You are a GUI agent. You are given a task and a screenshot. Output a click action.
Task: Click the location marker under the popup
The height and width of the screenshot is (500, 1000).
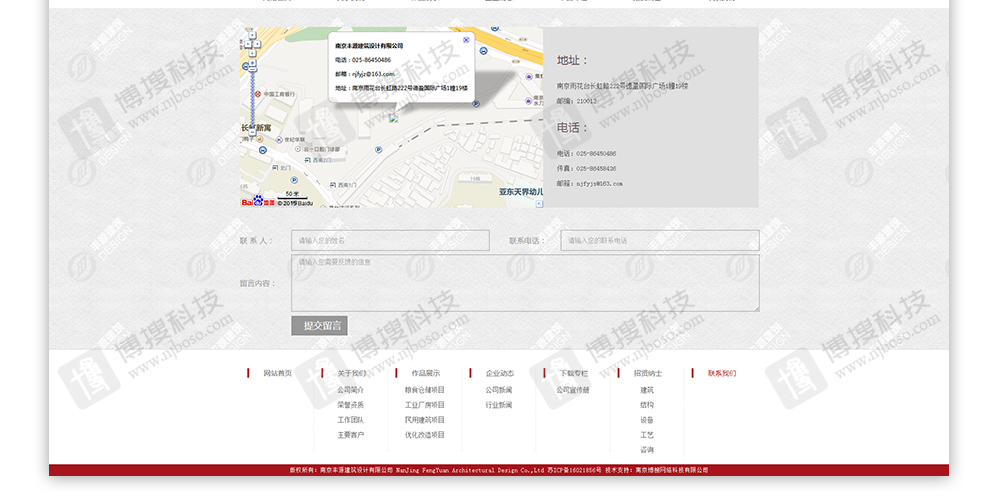394,118
